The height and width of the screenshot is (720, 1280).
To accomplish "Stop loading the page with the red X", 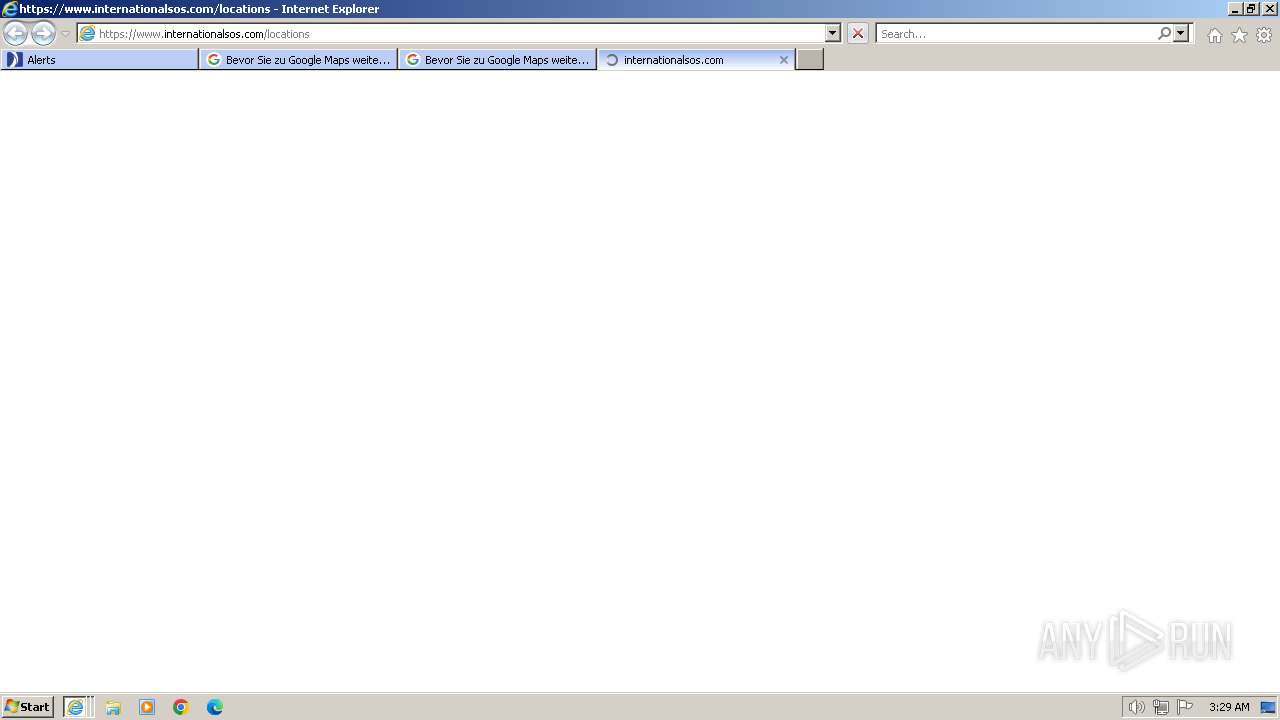I will tap(858, 33).
